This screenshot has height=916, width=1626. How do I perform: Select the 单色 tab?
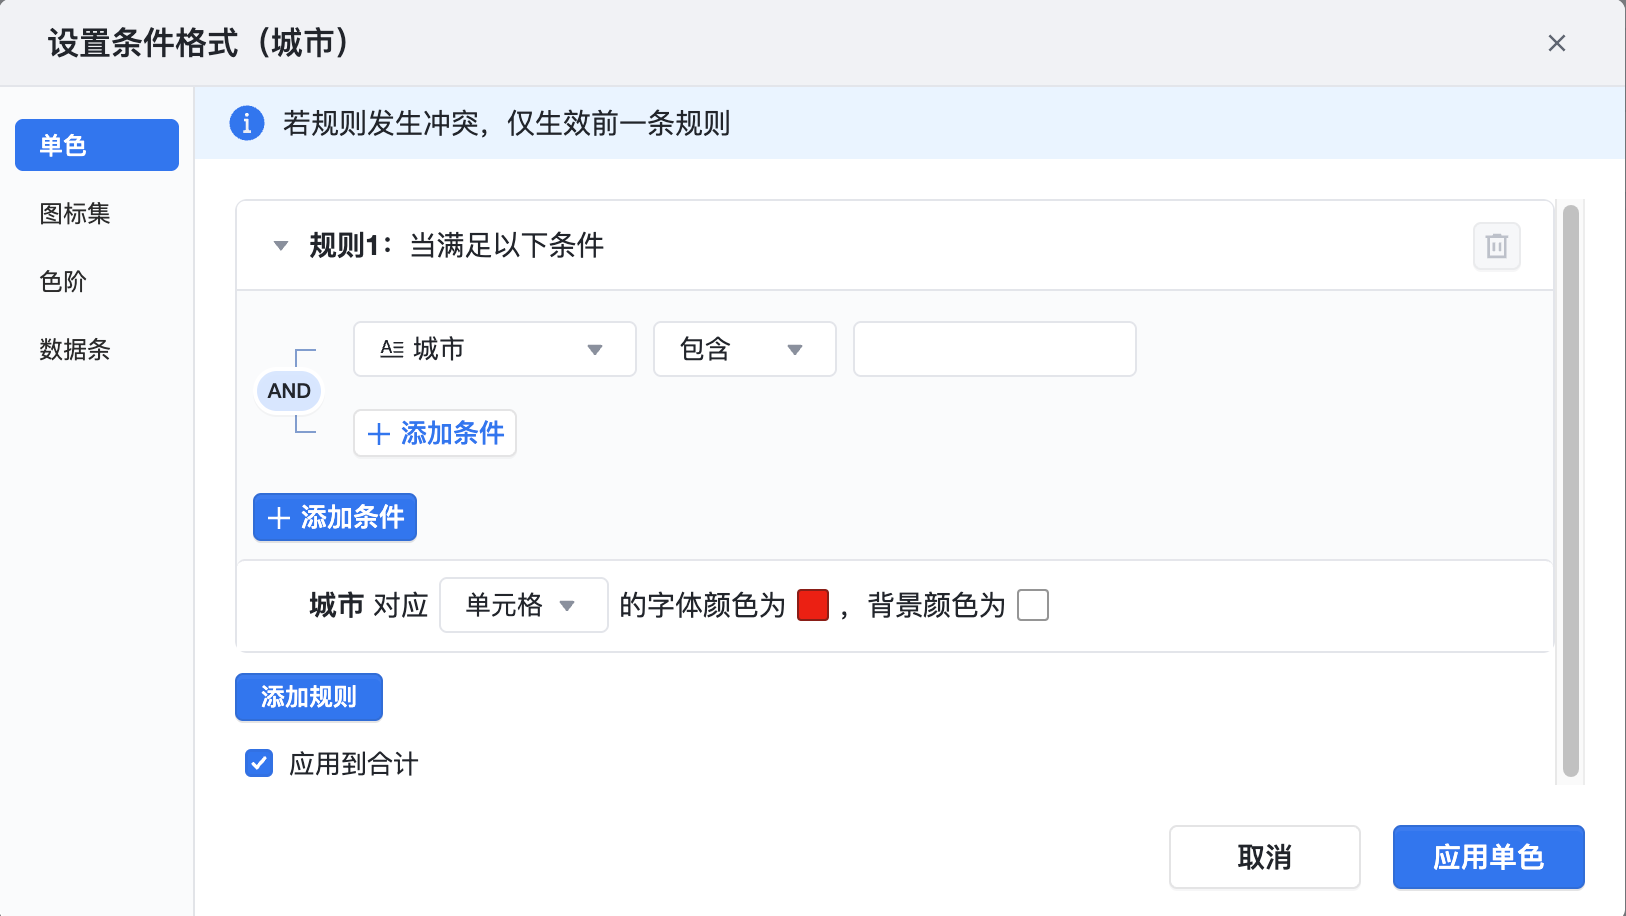97,145
